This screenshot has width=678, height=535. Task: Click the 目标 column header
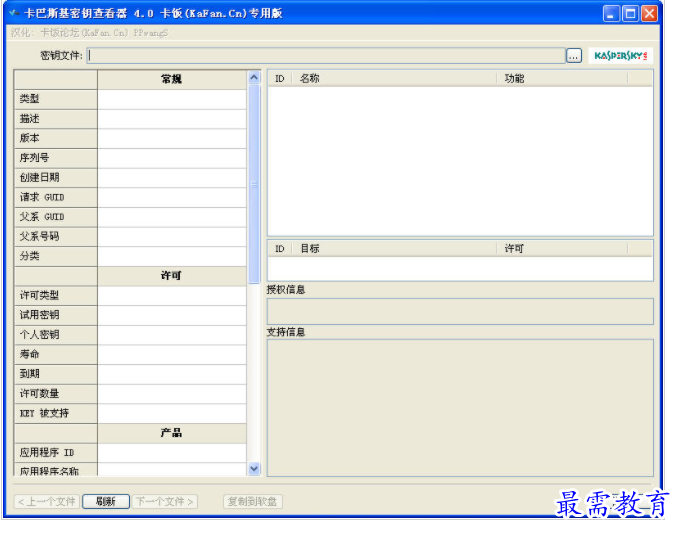pyautogui.click(x=394, y=249)
